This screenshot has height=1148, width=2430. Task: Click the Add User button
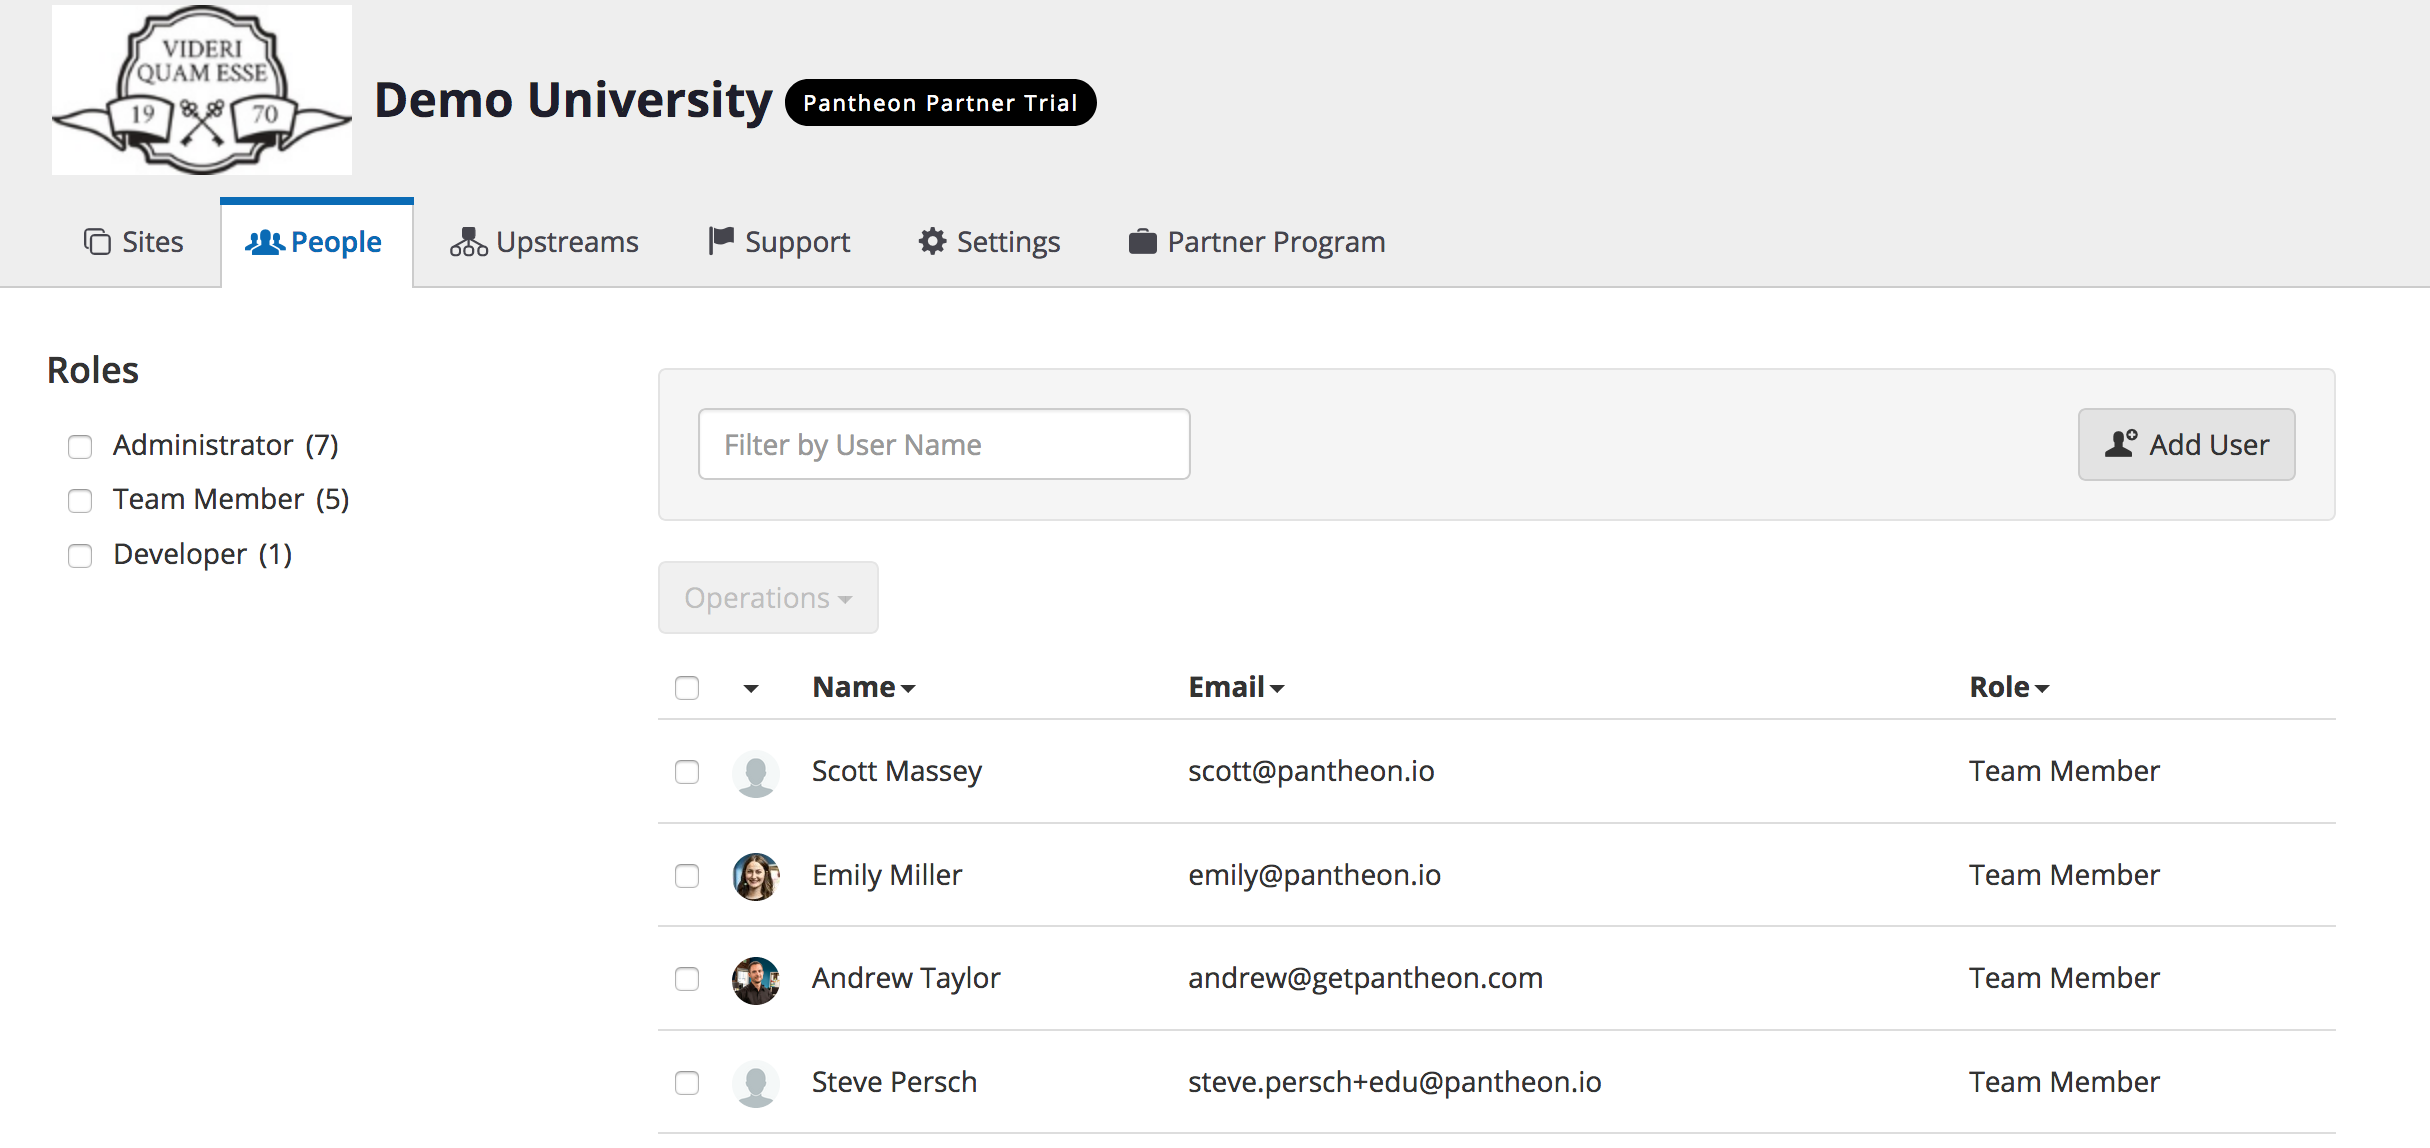[2186, 444]
